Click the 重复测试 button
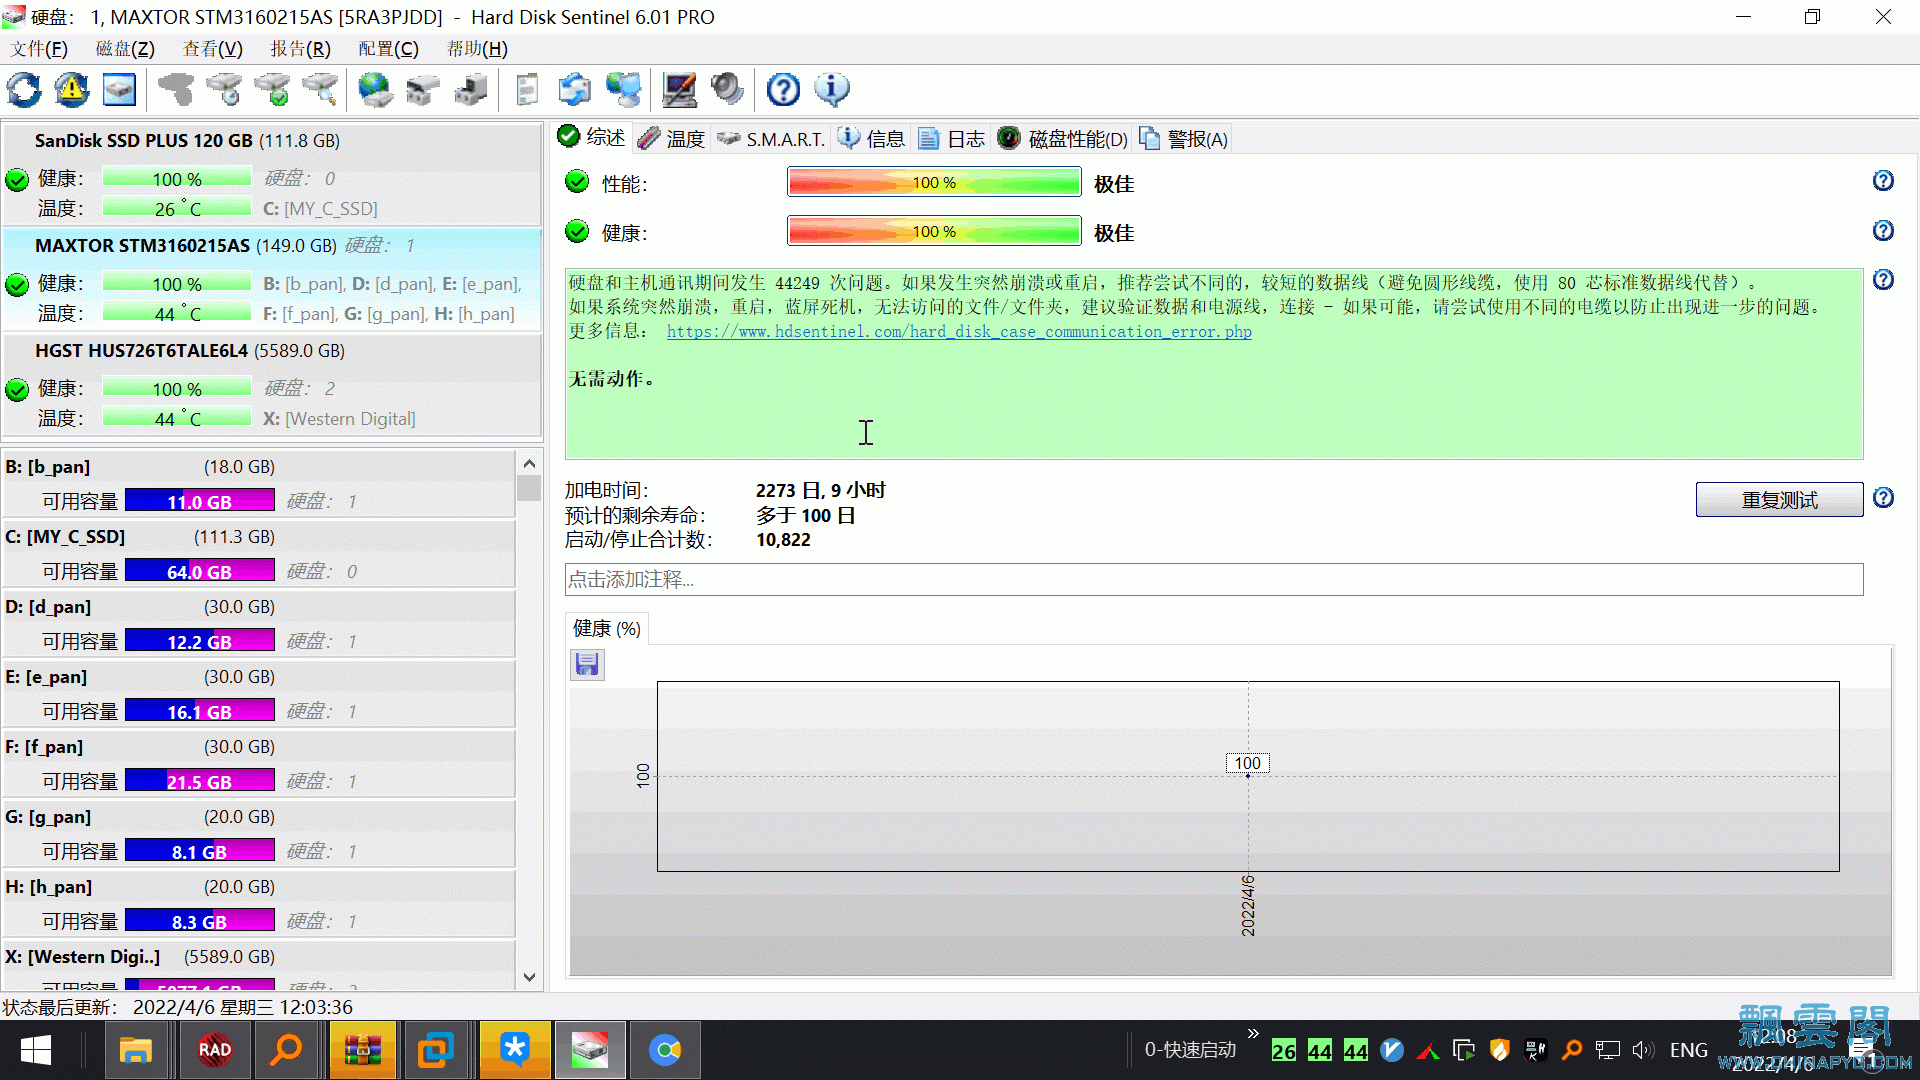Image resolution: width=1920 pixels, height=1080 pixels. pyautogui.click(x=1779, y=499)
